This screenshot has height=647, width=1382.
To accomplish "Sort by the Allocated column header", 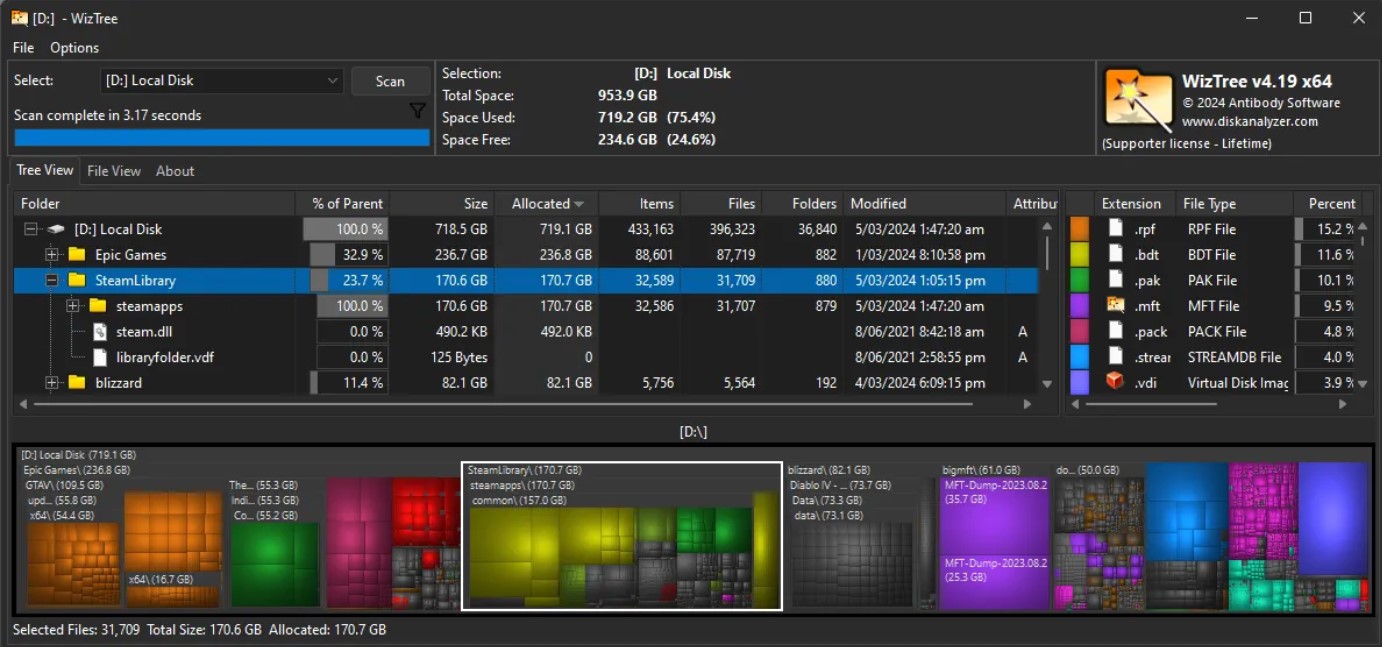I will [547, 203].
